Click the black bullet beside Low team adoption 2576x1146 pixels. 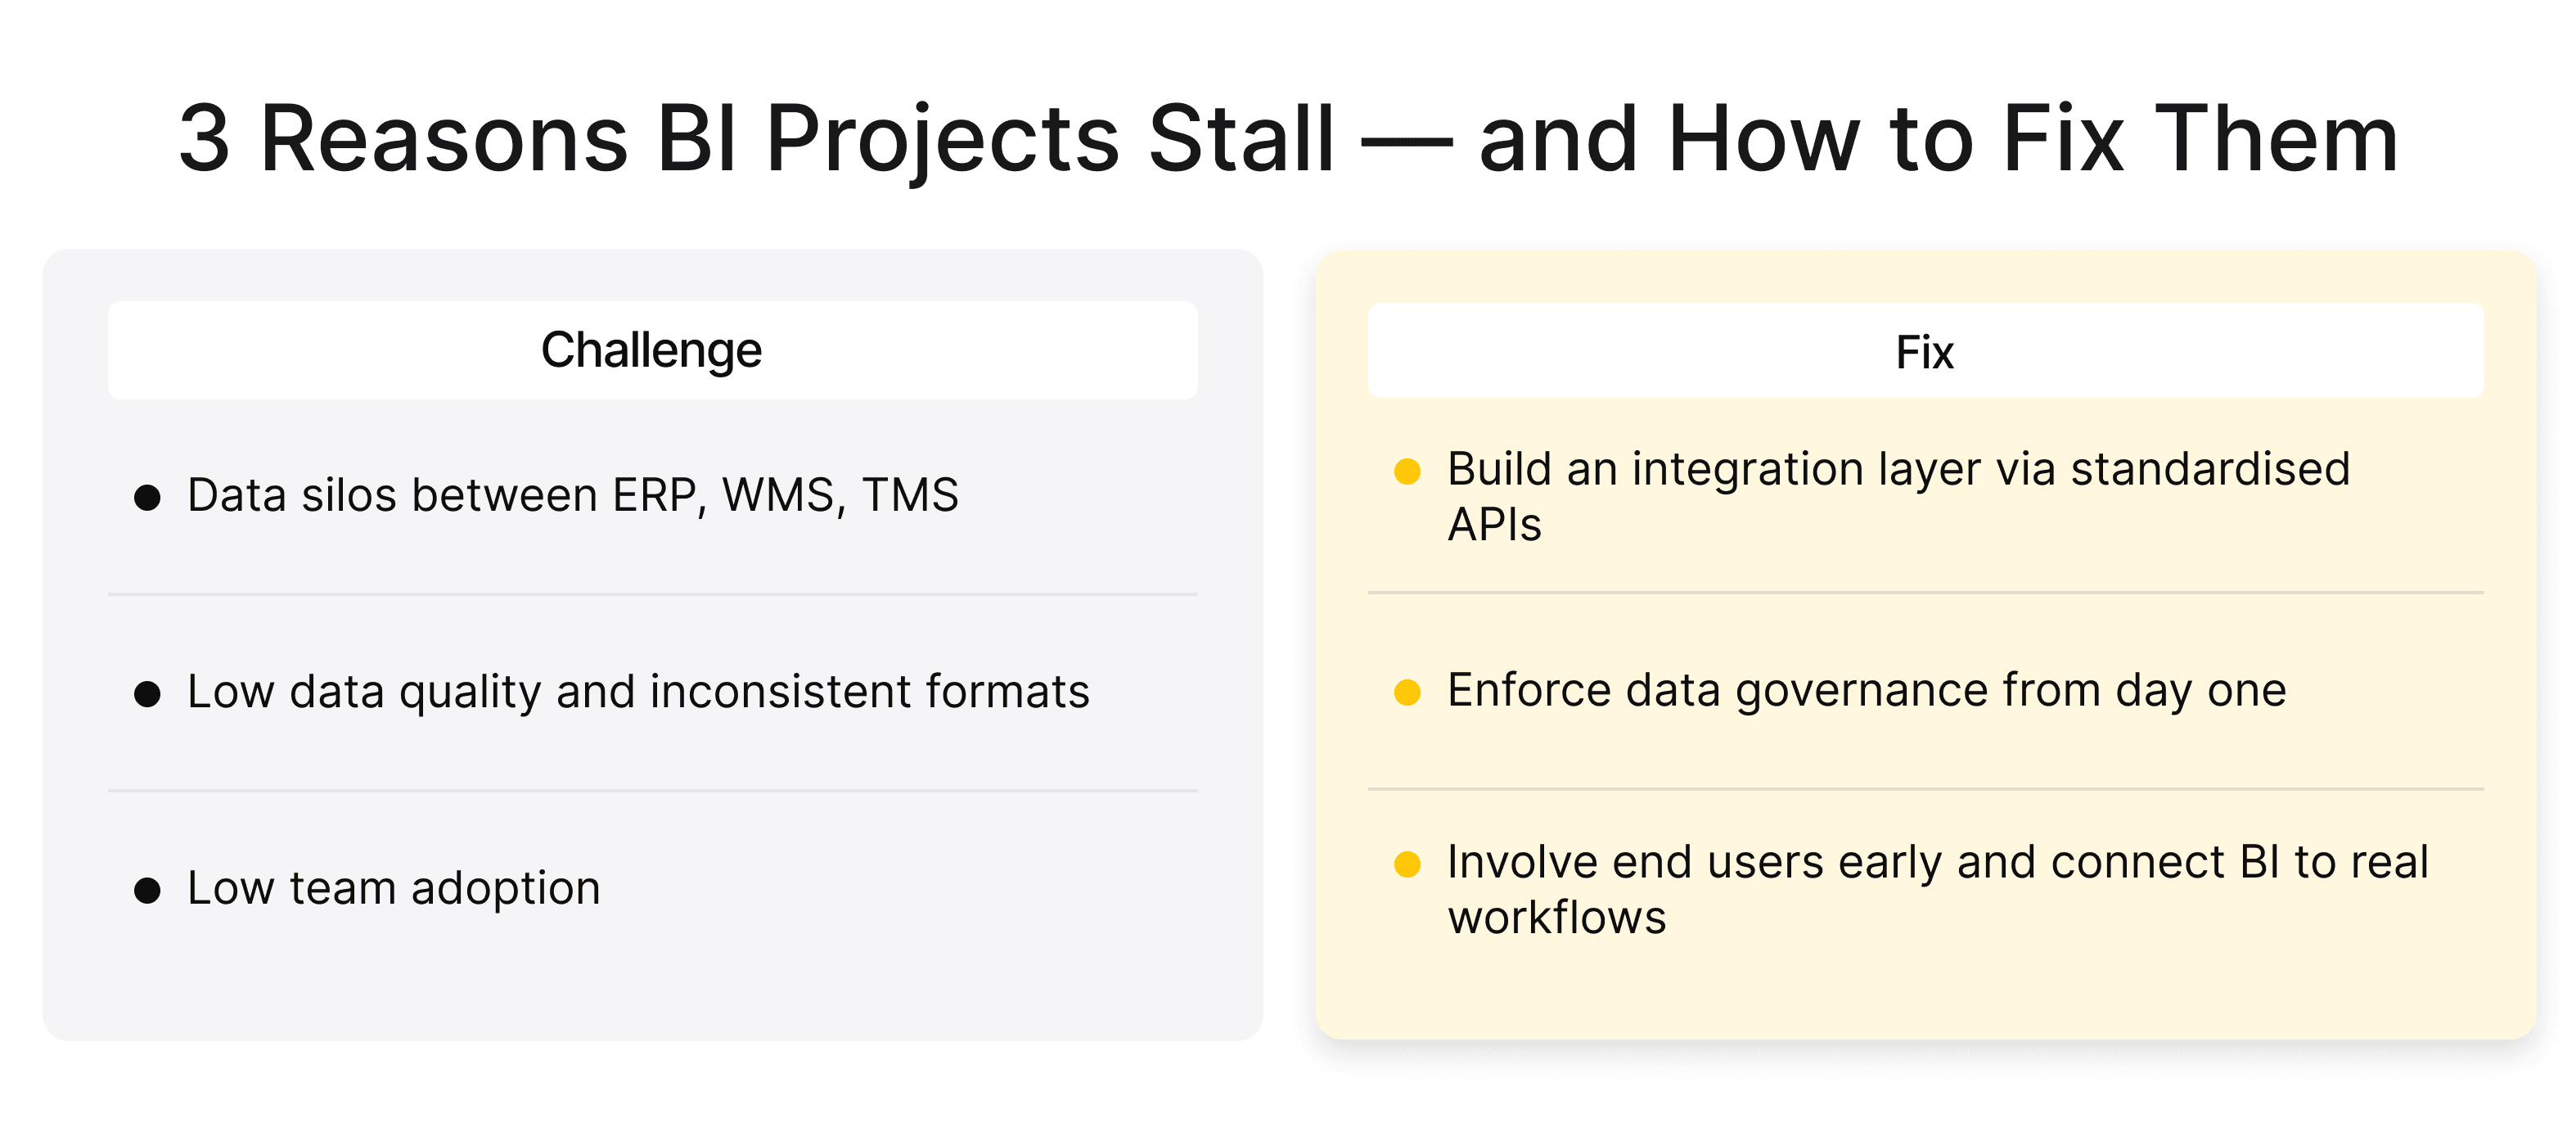point(147,890)
